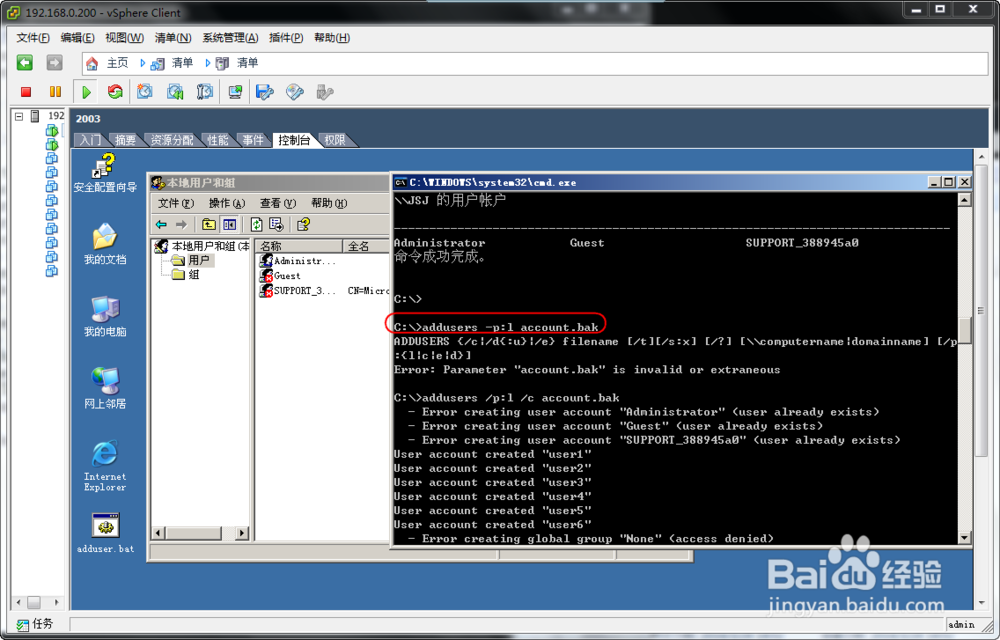Click cmd window scrollbar down arrow
Image resolution: width=1000 pixels, height=640 pixels.
964,538
